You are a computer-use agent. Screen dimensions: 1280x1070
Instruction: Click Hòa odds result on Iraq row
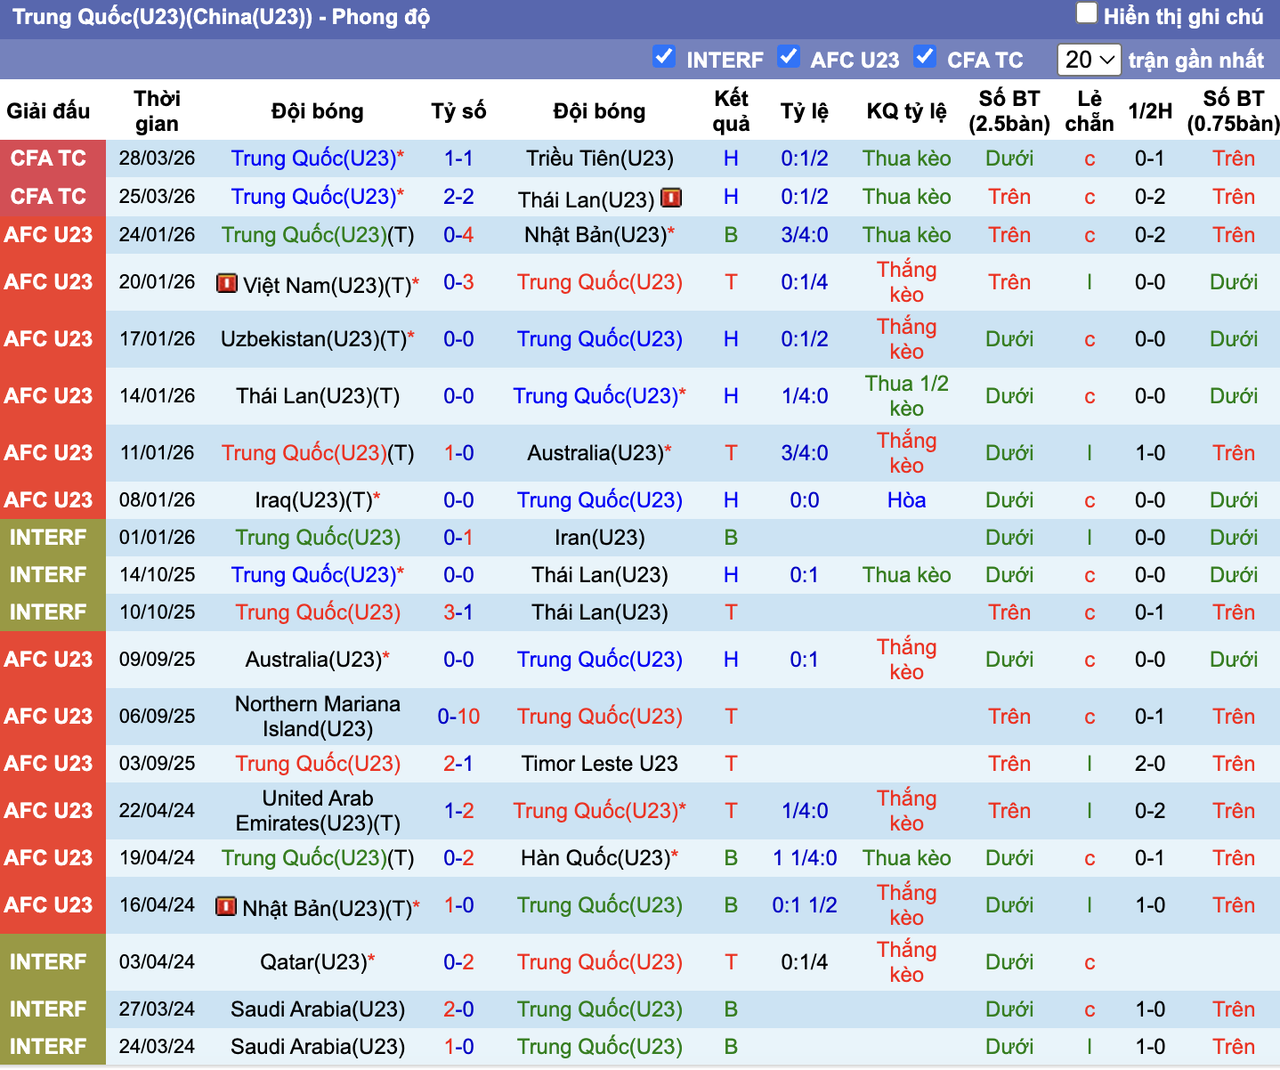click(907, 501)
